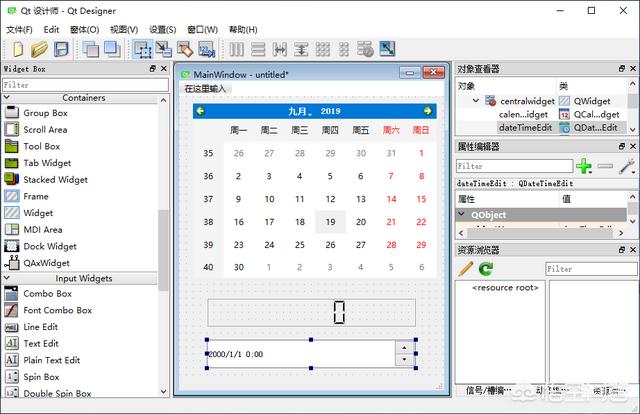Image resolution: width=640 pixels, height=414 pixels.
Task: Apply Form Layout icon
Action: coord(344,49)
